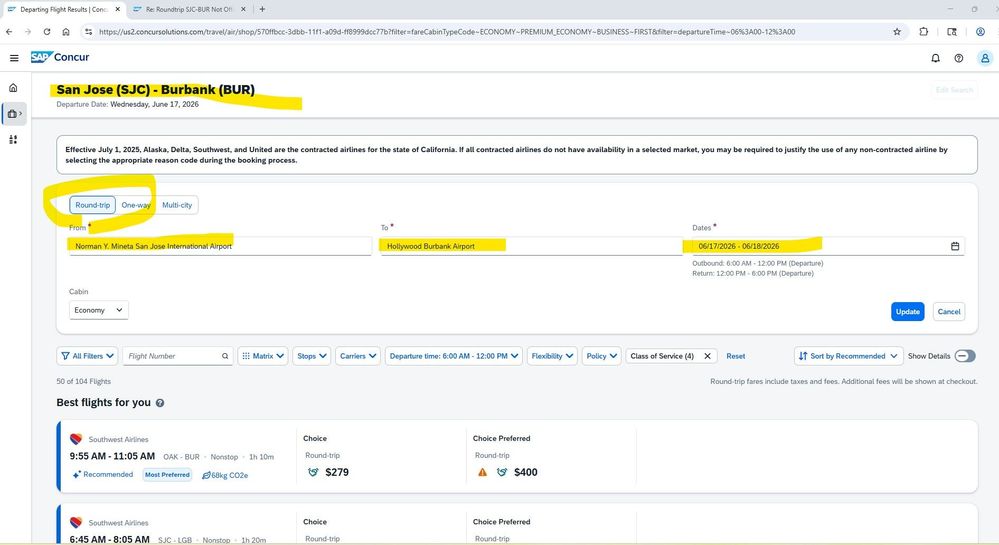Remove the Class of Service filter with X
The width and height of the screenshot is (999, 545).
(707, 356)
